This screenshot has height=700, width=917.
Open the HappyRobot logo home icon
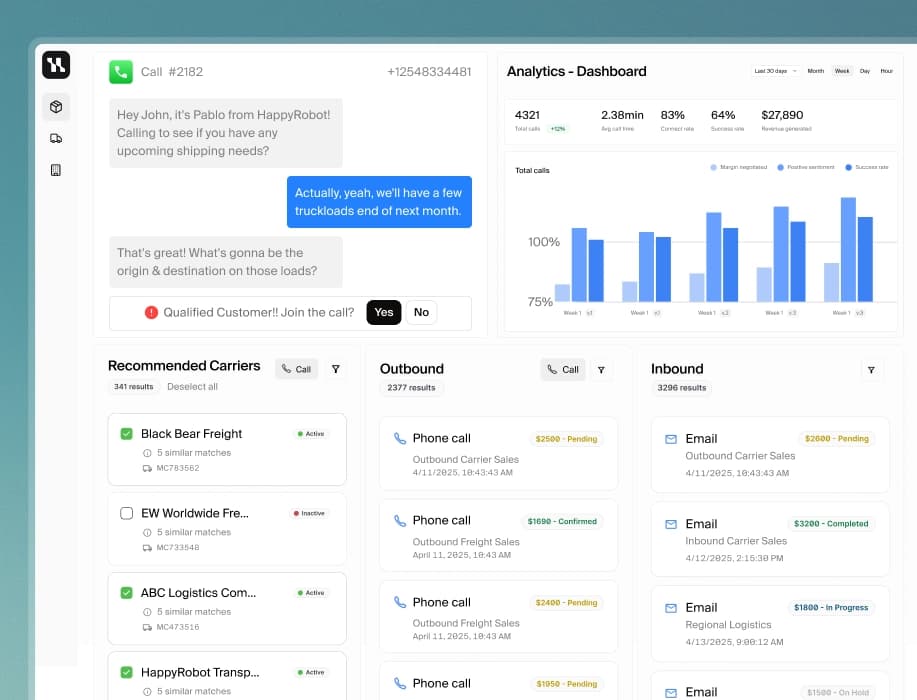click(x=56, y=65)
